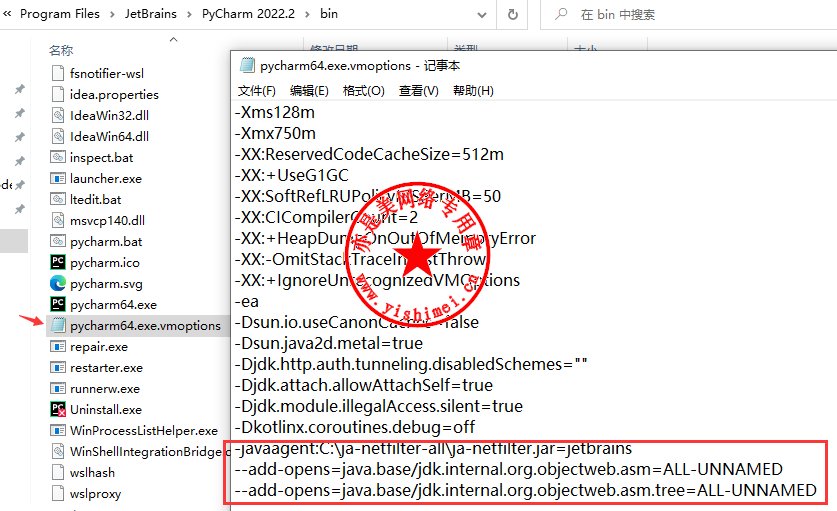Viewport: 837px width, 511px height.
Task: Click the WinProcessListHelper.exe icon
Action: [58, 430]
